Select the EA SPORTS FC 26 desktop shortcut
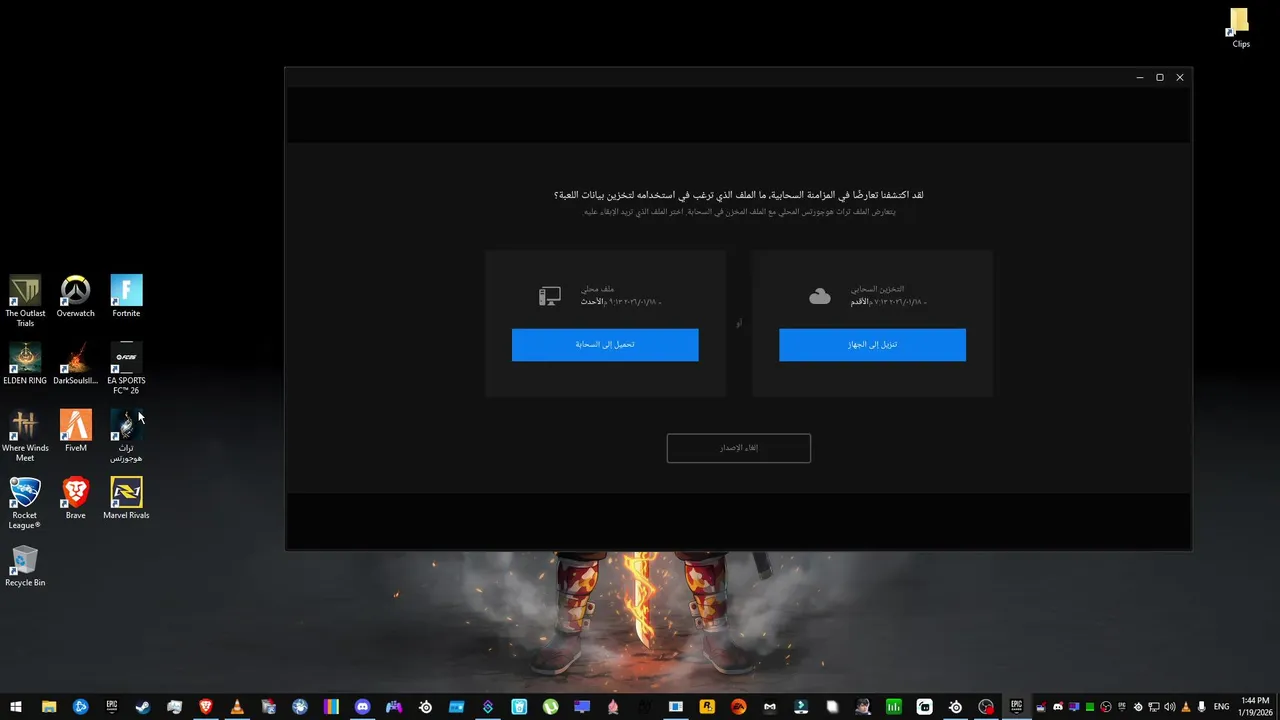 (x=126, y=368)
